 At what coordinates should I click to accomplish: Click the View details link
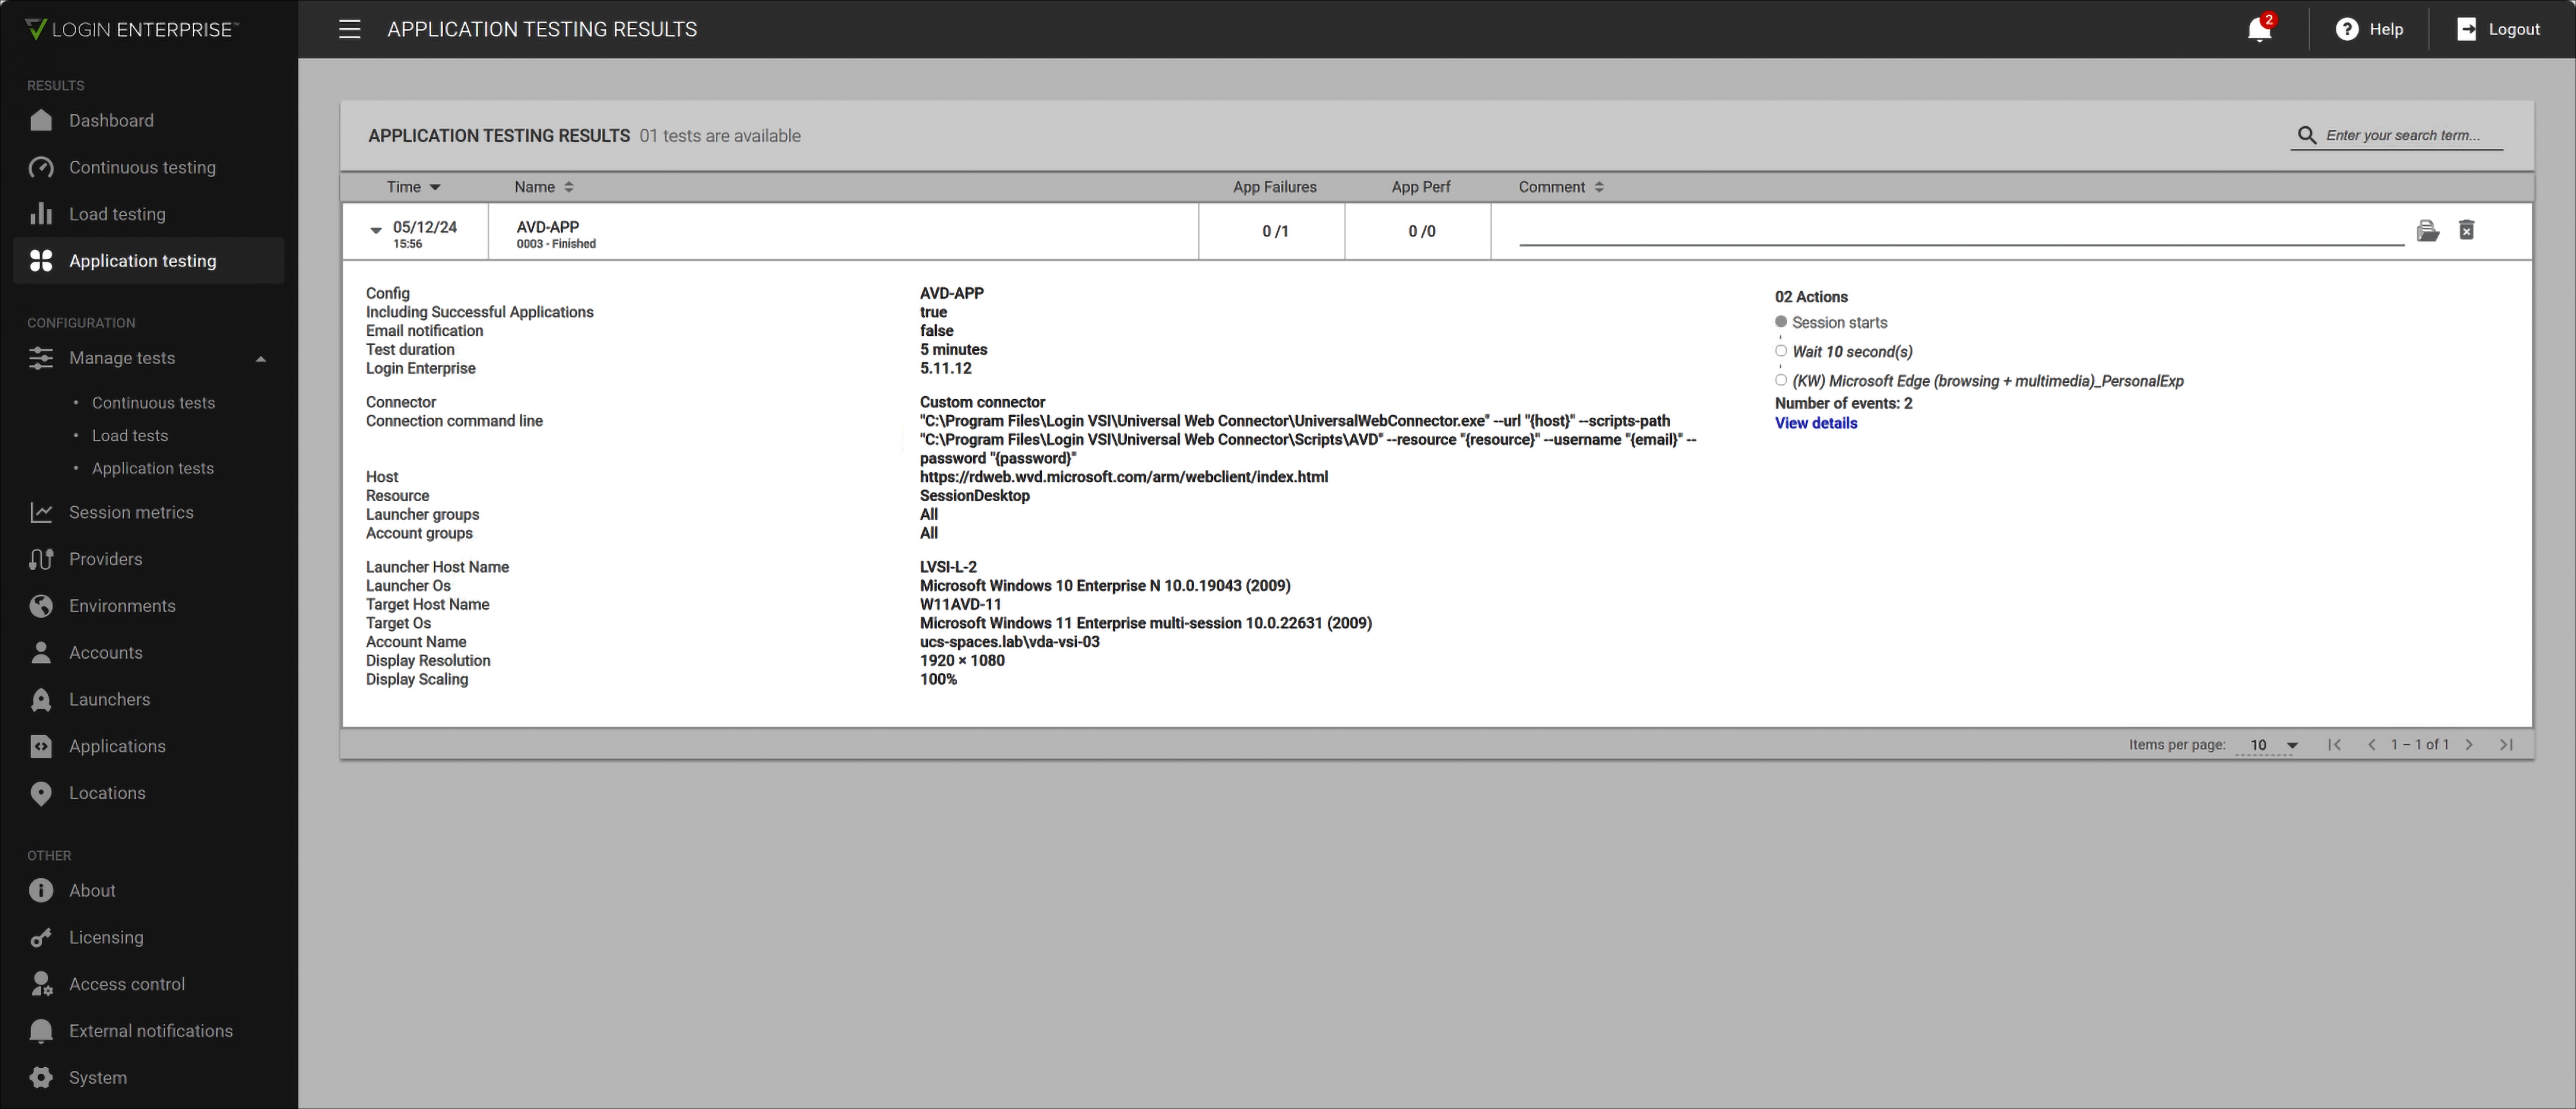(1816, 423)
